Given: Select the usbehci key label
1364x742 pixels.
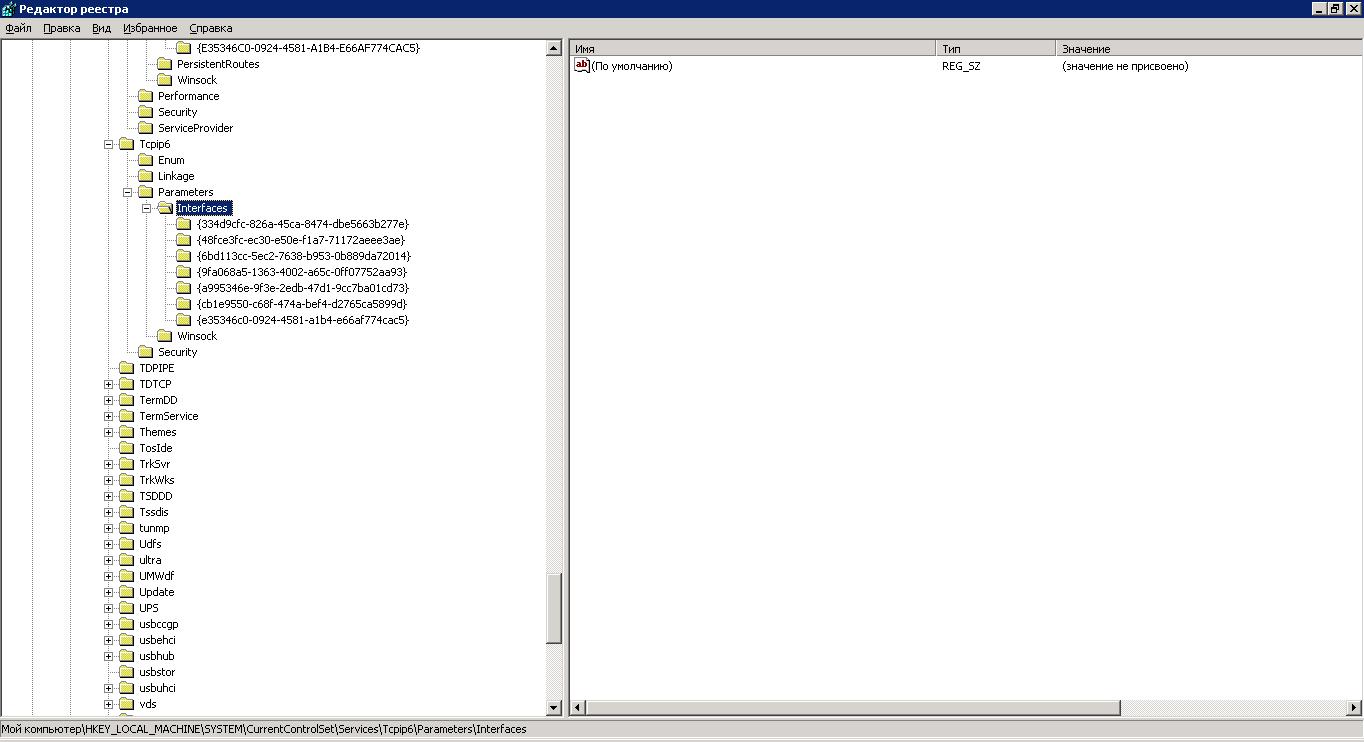Looking at the screenshot, I should [158, 640].
